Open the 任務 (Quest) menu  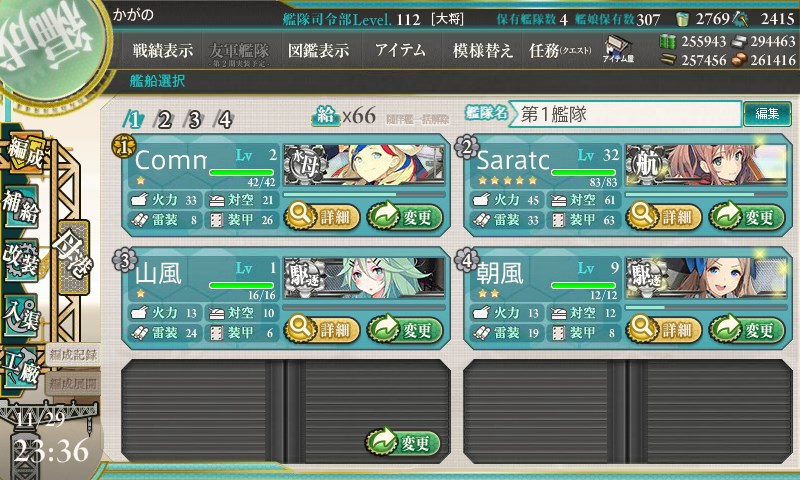click(560, 50)
